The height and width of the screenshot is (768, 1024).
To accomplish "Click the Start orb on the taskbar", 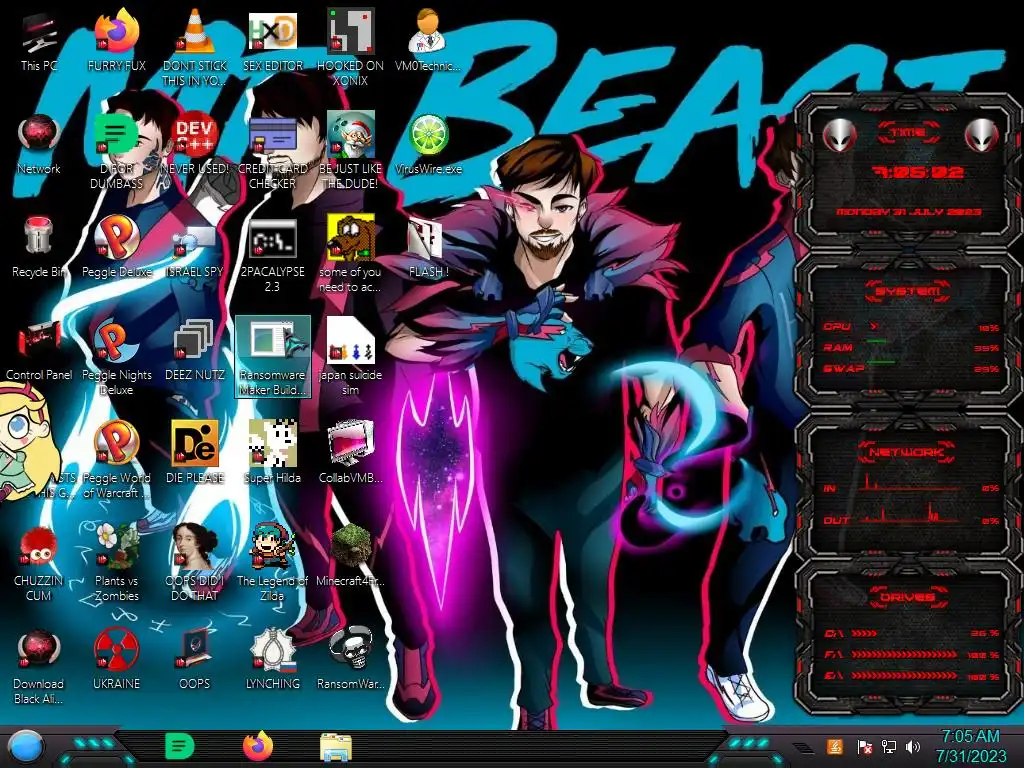I will (26, 747).
